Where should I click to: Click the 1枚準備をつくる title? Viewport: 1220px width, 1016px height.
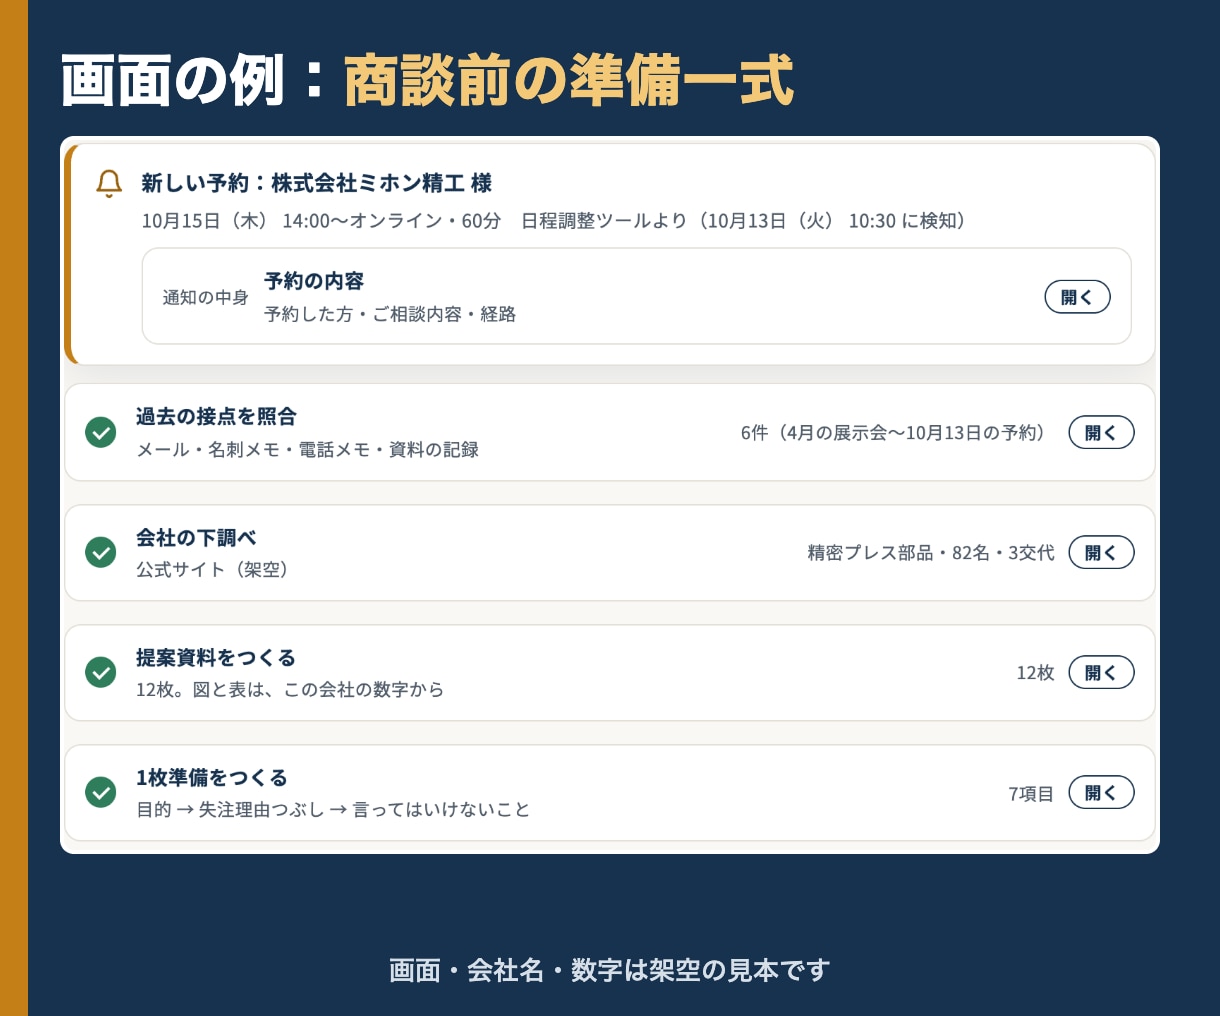pos(212,777)
